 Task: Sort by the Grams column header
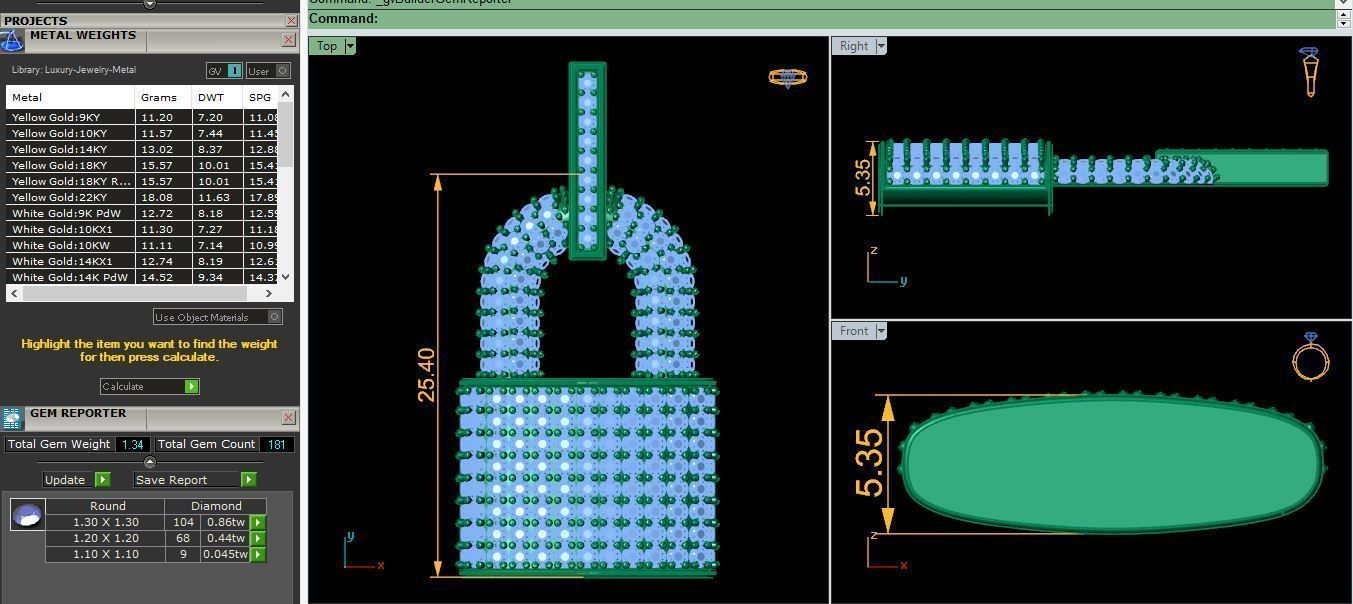(x=163, y=97)
